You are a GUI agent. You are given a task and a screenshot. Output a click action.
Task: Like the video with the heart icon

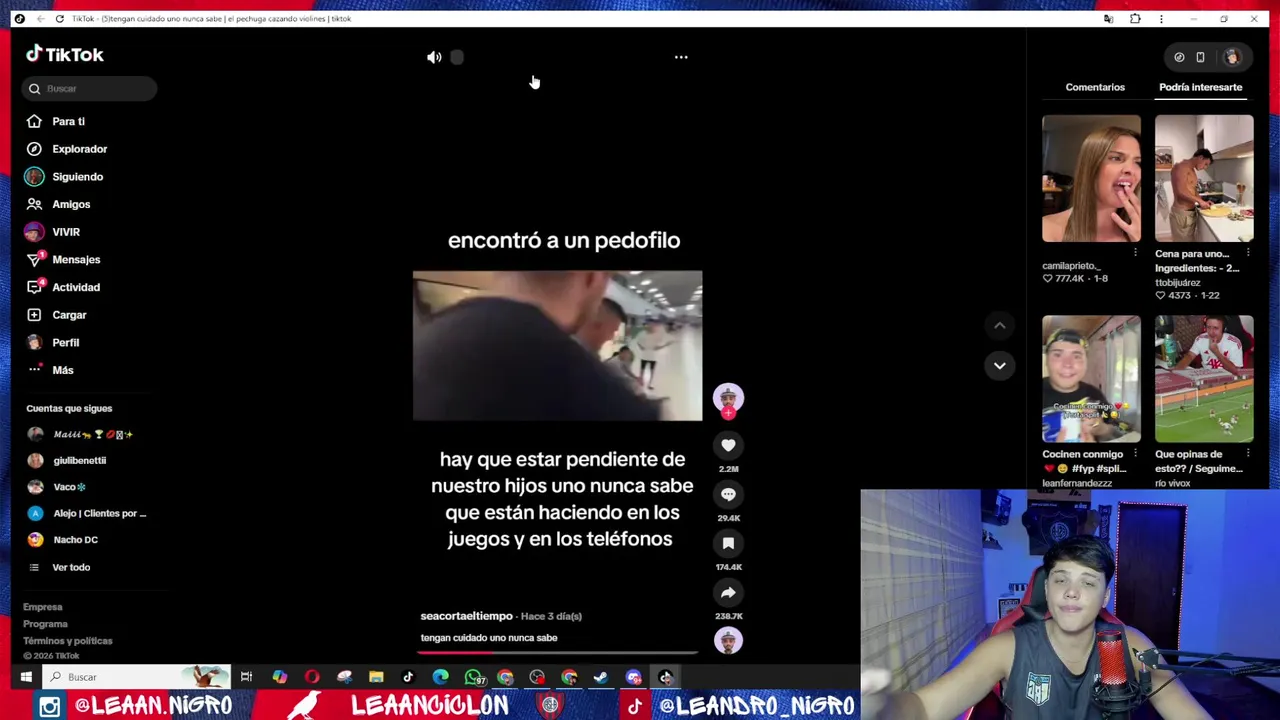(728, 446)
